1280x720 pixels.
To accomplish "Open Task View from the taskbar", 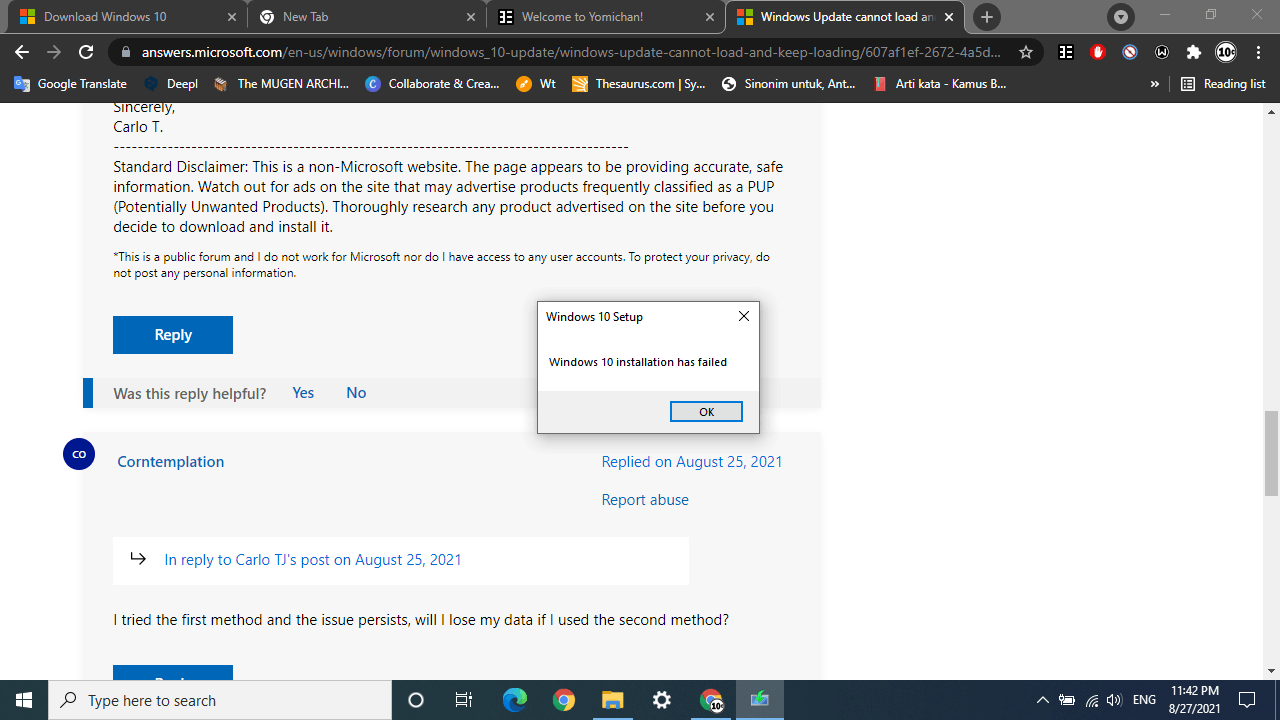I will pos(463,700).
